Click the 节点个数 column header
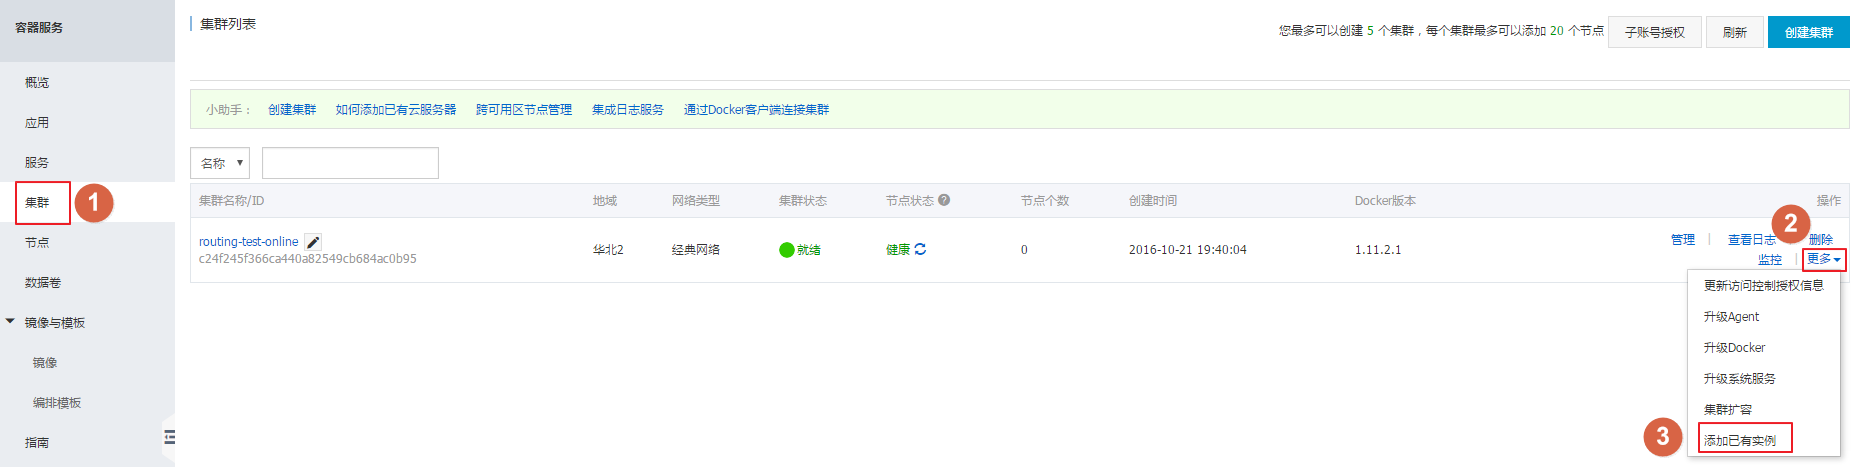The width and height of the screenshot is (1856, 467). 1045,200
